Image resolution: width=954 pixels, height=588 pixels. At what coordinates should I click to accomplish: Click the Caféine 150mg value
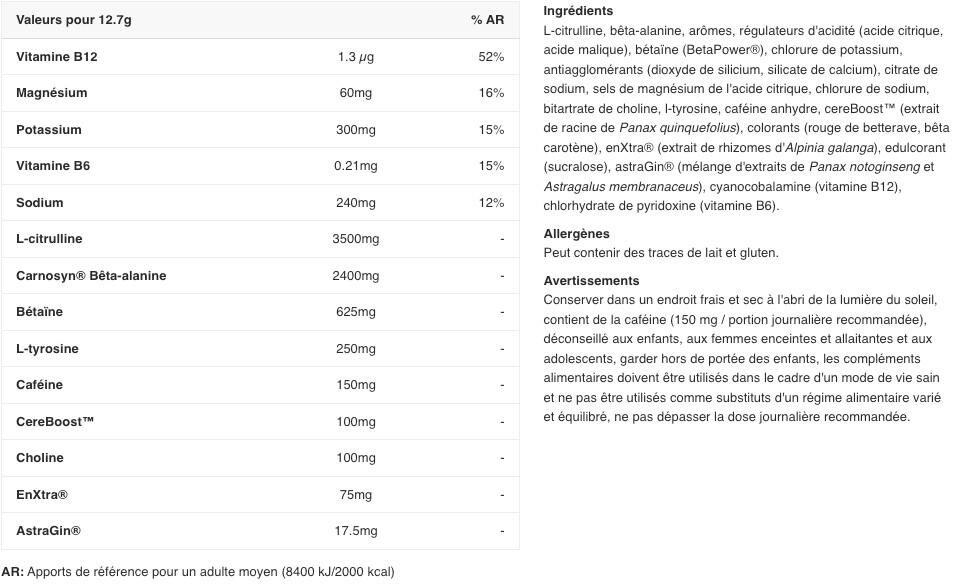(x=355, y=385)
